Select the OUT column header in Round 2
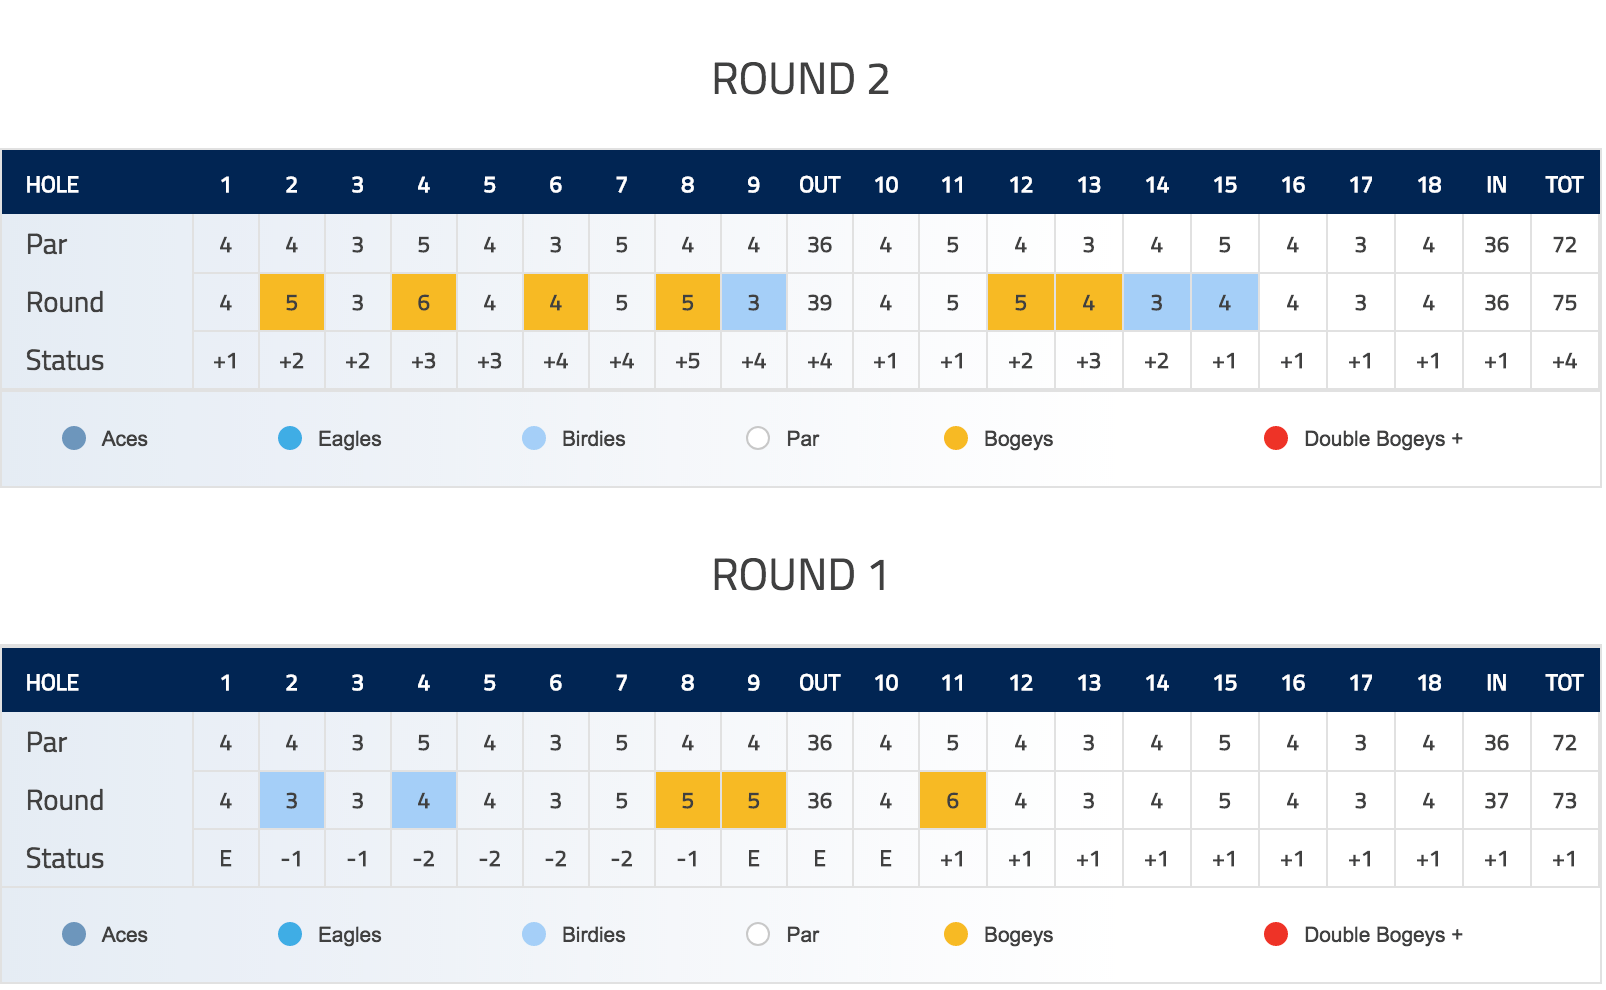 (820, 185)
